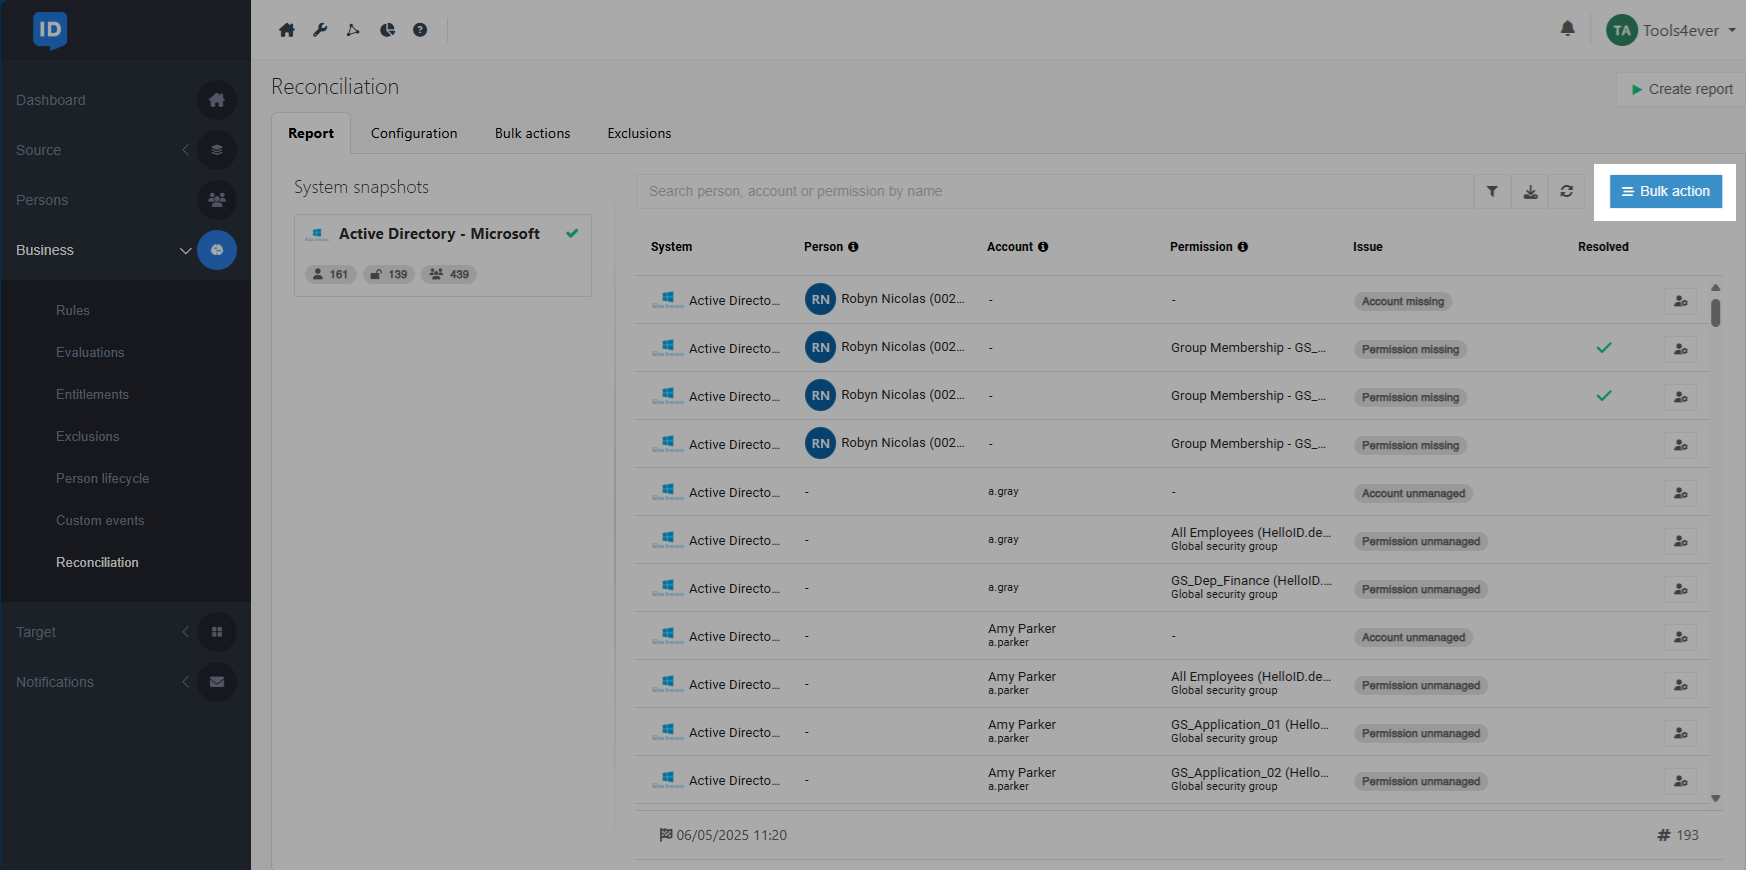
Task: Click Person column info icon
Action: (853, 247)
